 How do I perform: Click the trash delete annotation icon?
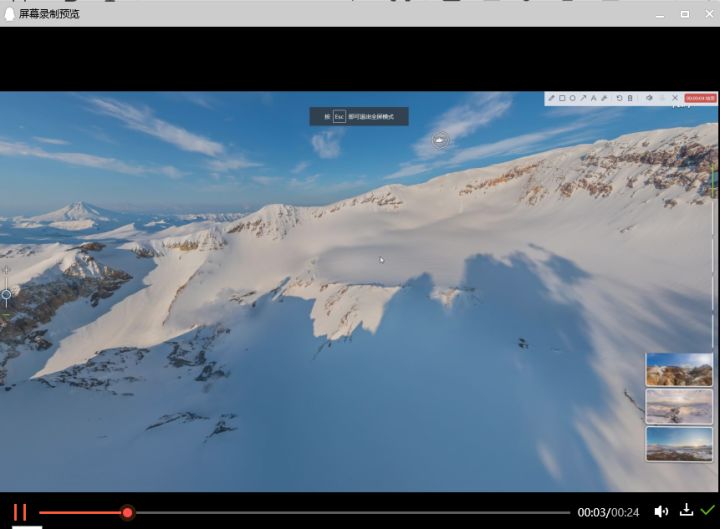630,98
